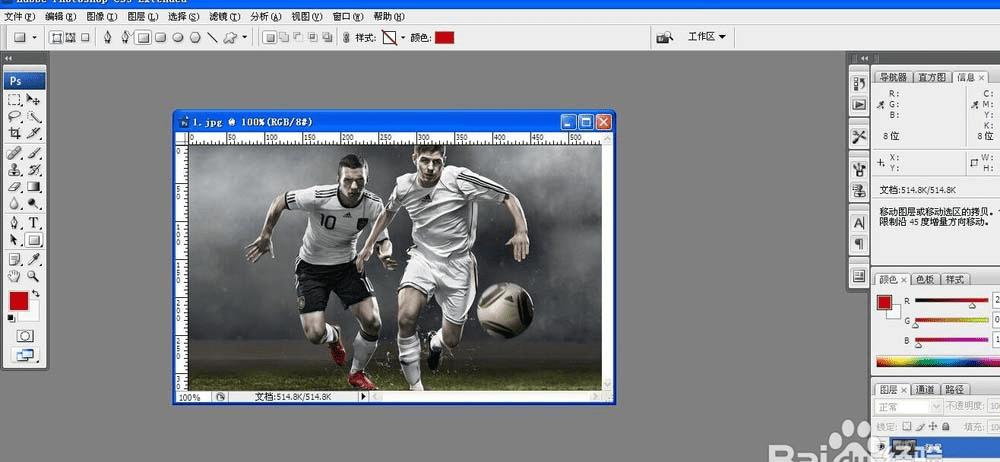Image resolution: width=1000 pixels, height=462 pixels.
Task: Select the Move tool
Action: point(34,100)
